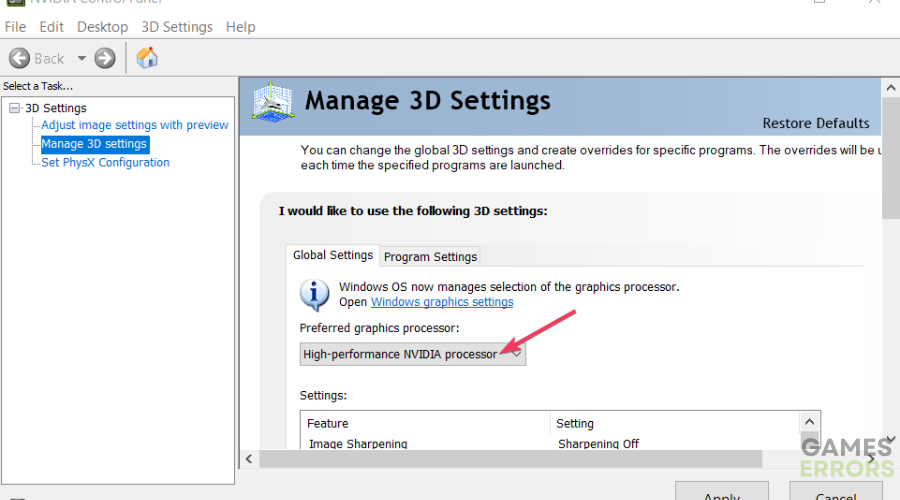This screenshot has height=500, width=900.
Task: Open the Help menu
Action: [240, 27]
